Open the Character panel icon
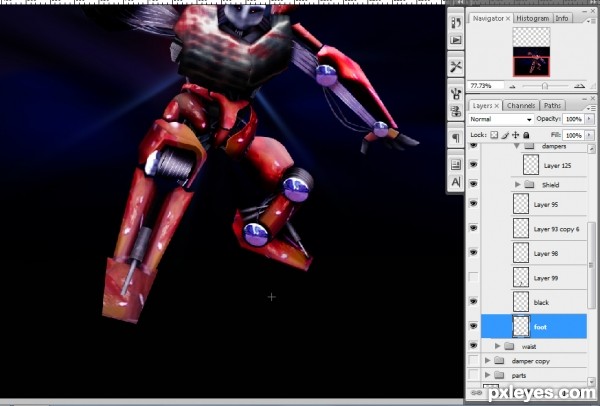 (455, 182)
